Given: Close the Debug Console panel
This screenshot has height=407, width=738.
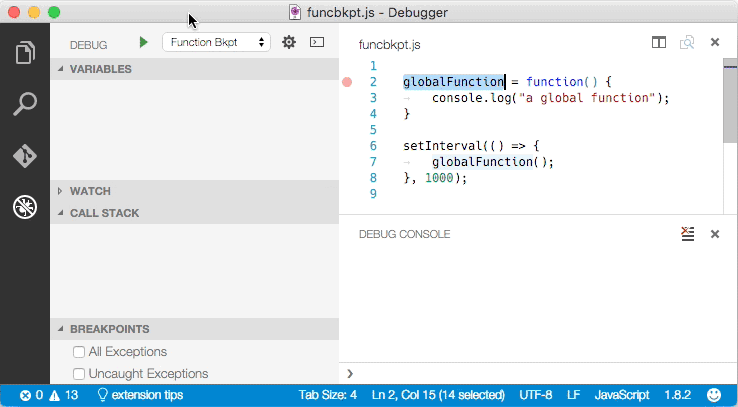Looking at the screenshot, I should tap(715, 234).
